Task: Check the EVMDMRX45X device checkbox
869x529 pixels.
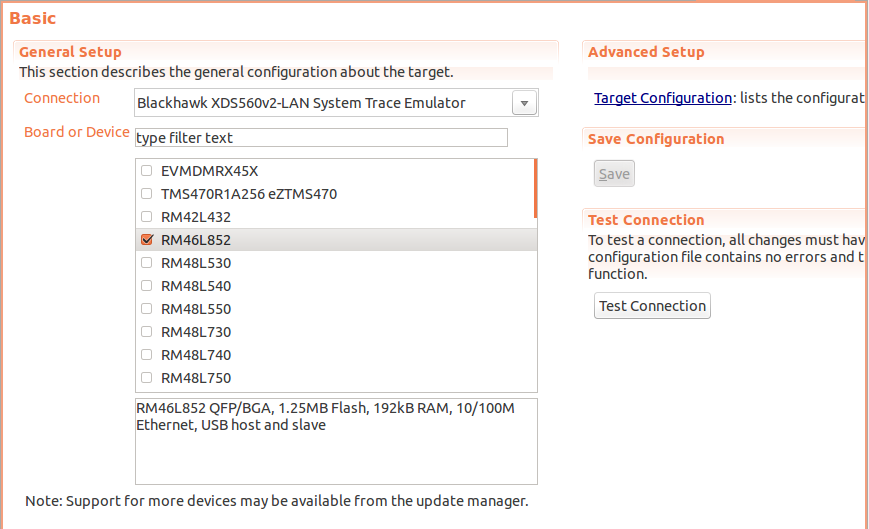Action: click(147, 171)
